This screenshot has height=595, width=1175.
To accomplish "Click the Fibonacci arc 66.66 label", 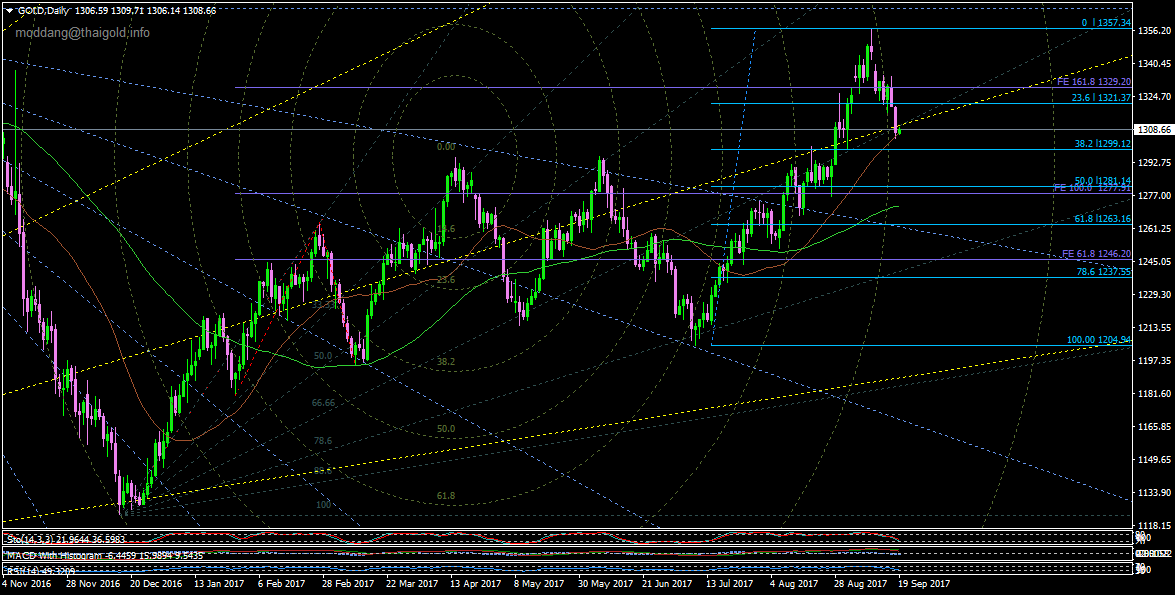I will pyautogui.click(x=324, y=402).
